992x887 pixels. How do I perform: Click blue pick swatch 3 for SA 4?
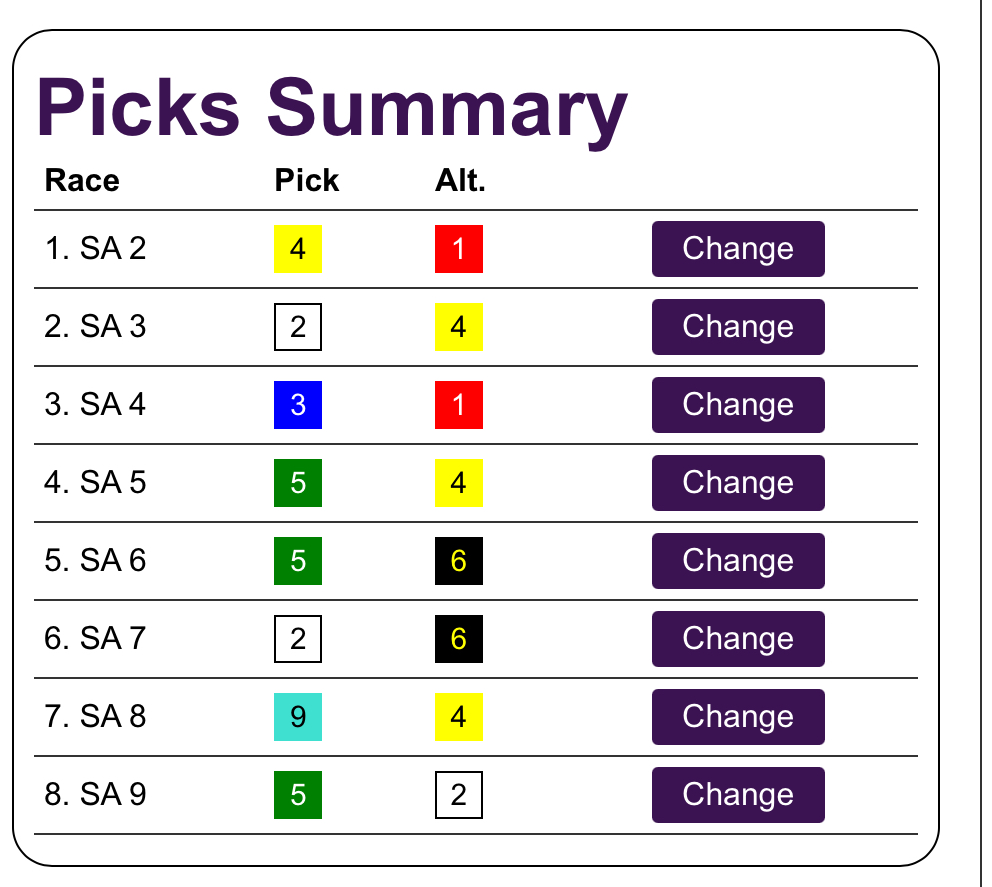point(298,405)
